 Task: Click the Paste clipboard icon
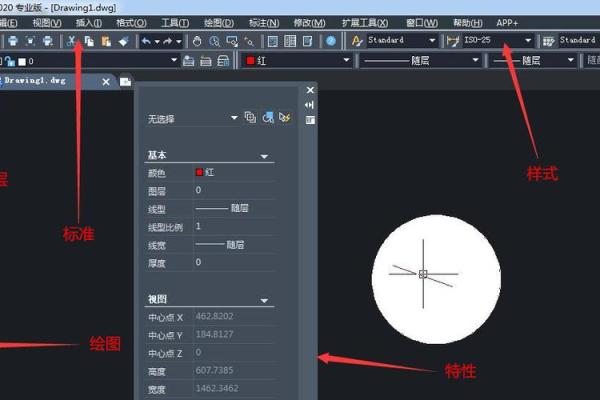[x=106, y=41]
